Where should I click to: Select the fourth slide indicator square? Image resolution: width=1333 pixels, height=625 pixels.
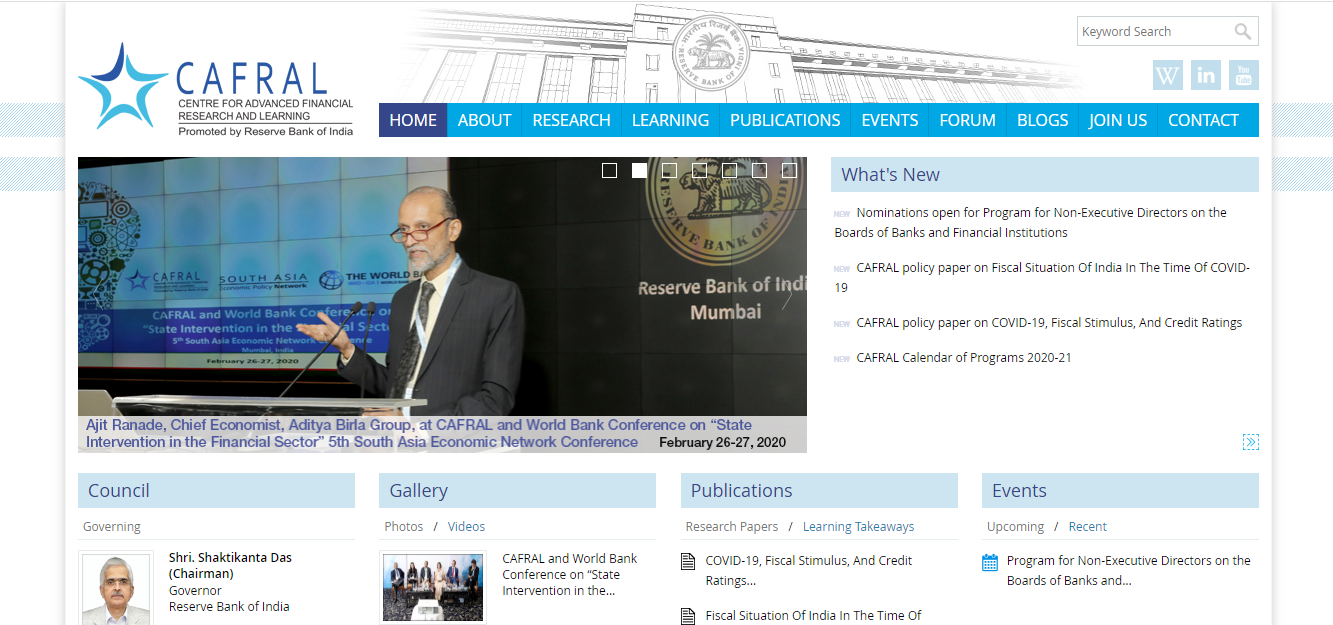pyautogui.click(x=699, y=171)
